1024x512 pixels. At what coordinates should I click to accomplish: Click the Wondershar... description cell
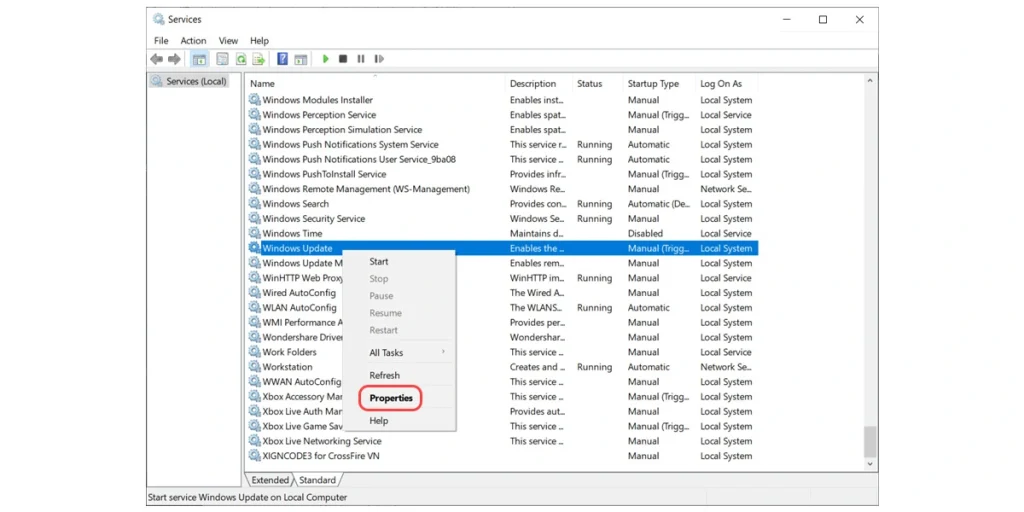(x=537, y=337)
